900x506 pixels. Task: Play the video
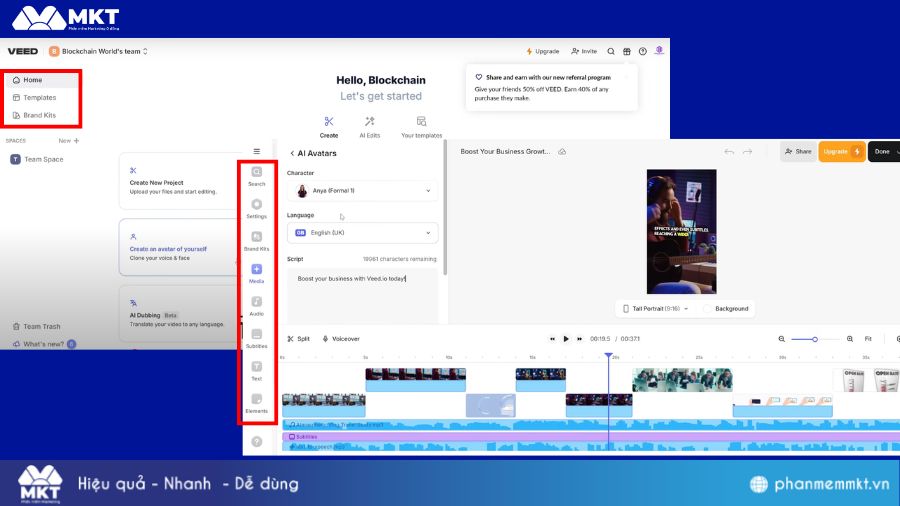pos(566,339)
